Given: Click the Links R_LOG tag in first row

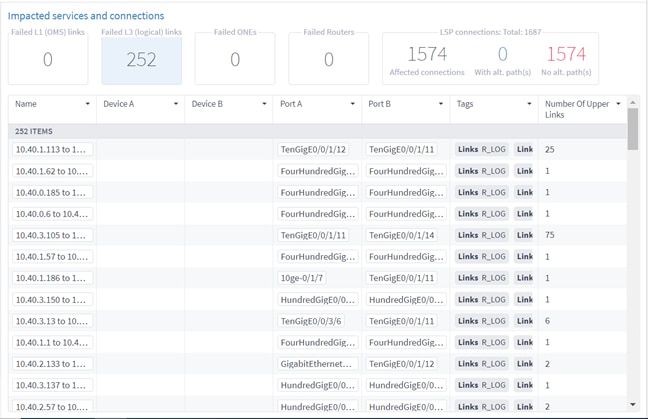Looking at the screenshot, I should [x=482, y=150].
